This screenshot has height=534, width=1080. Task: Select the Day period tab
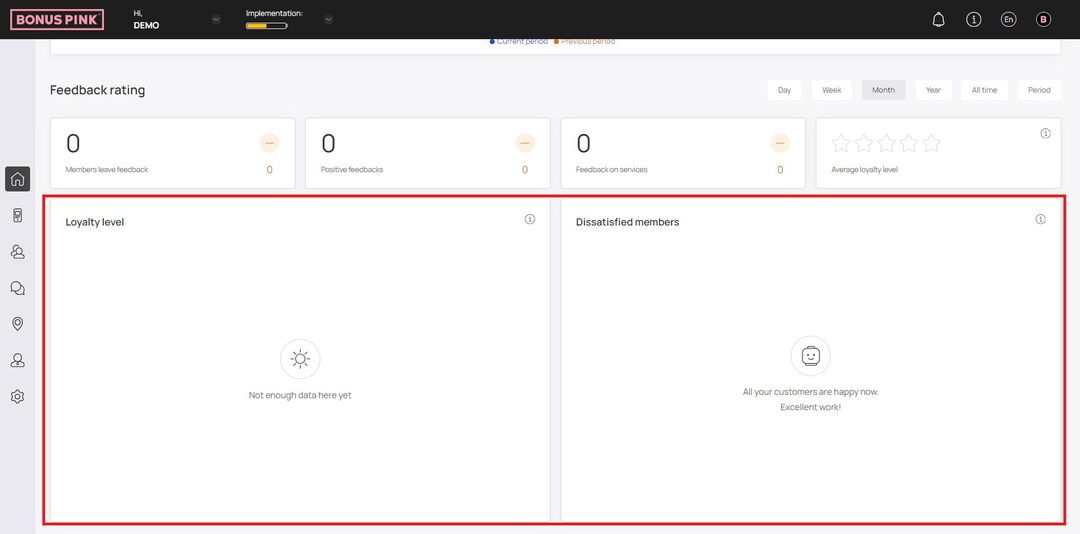(785, 90)
